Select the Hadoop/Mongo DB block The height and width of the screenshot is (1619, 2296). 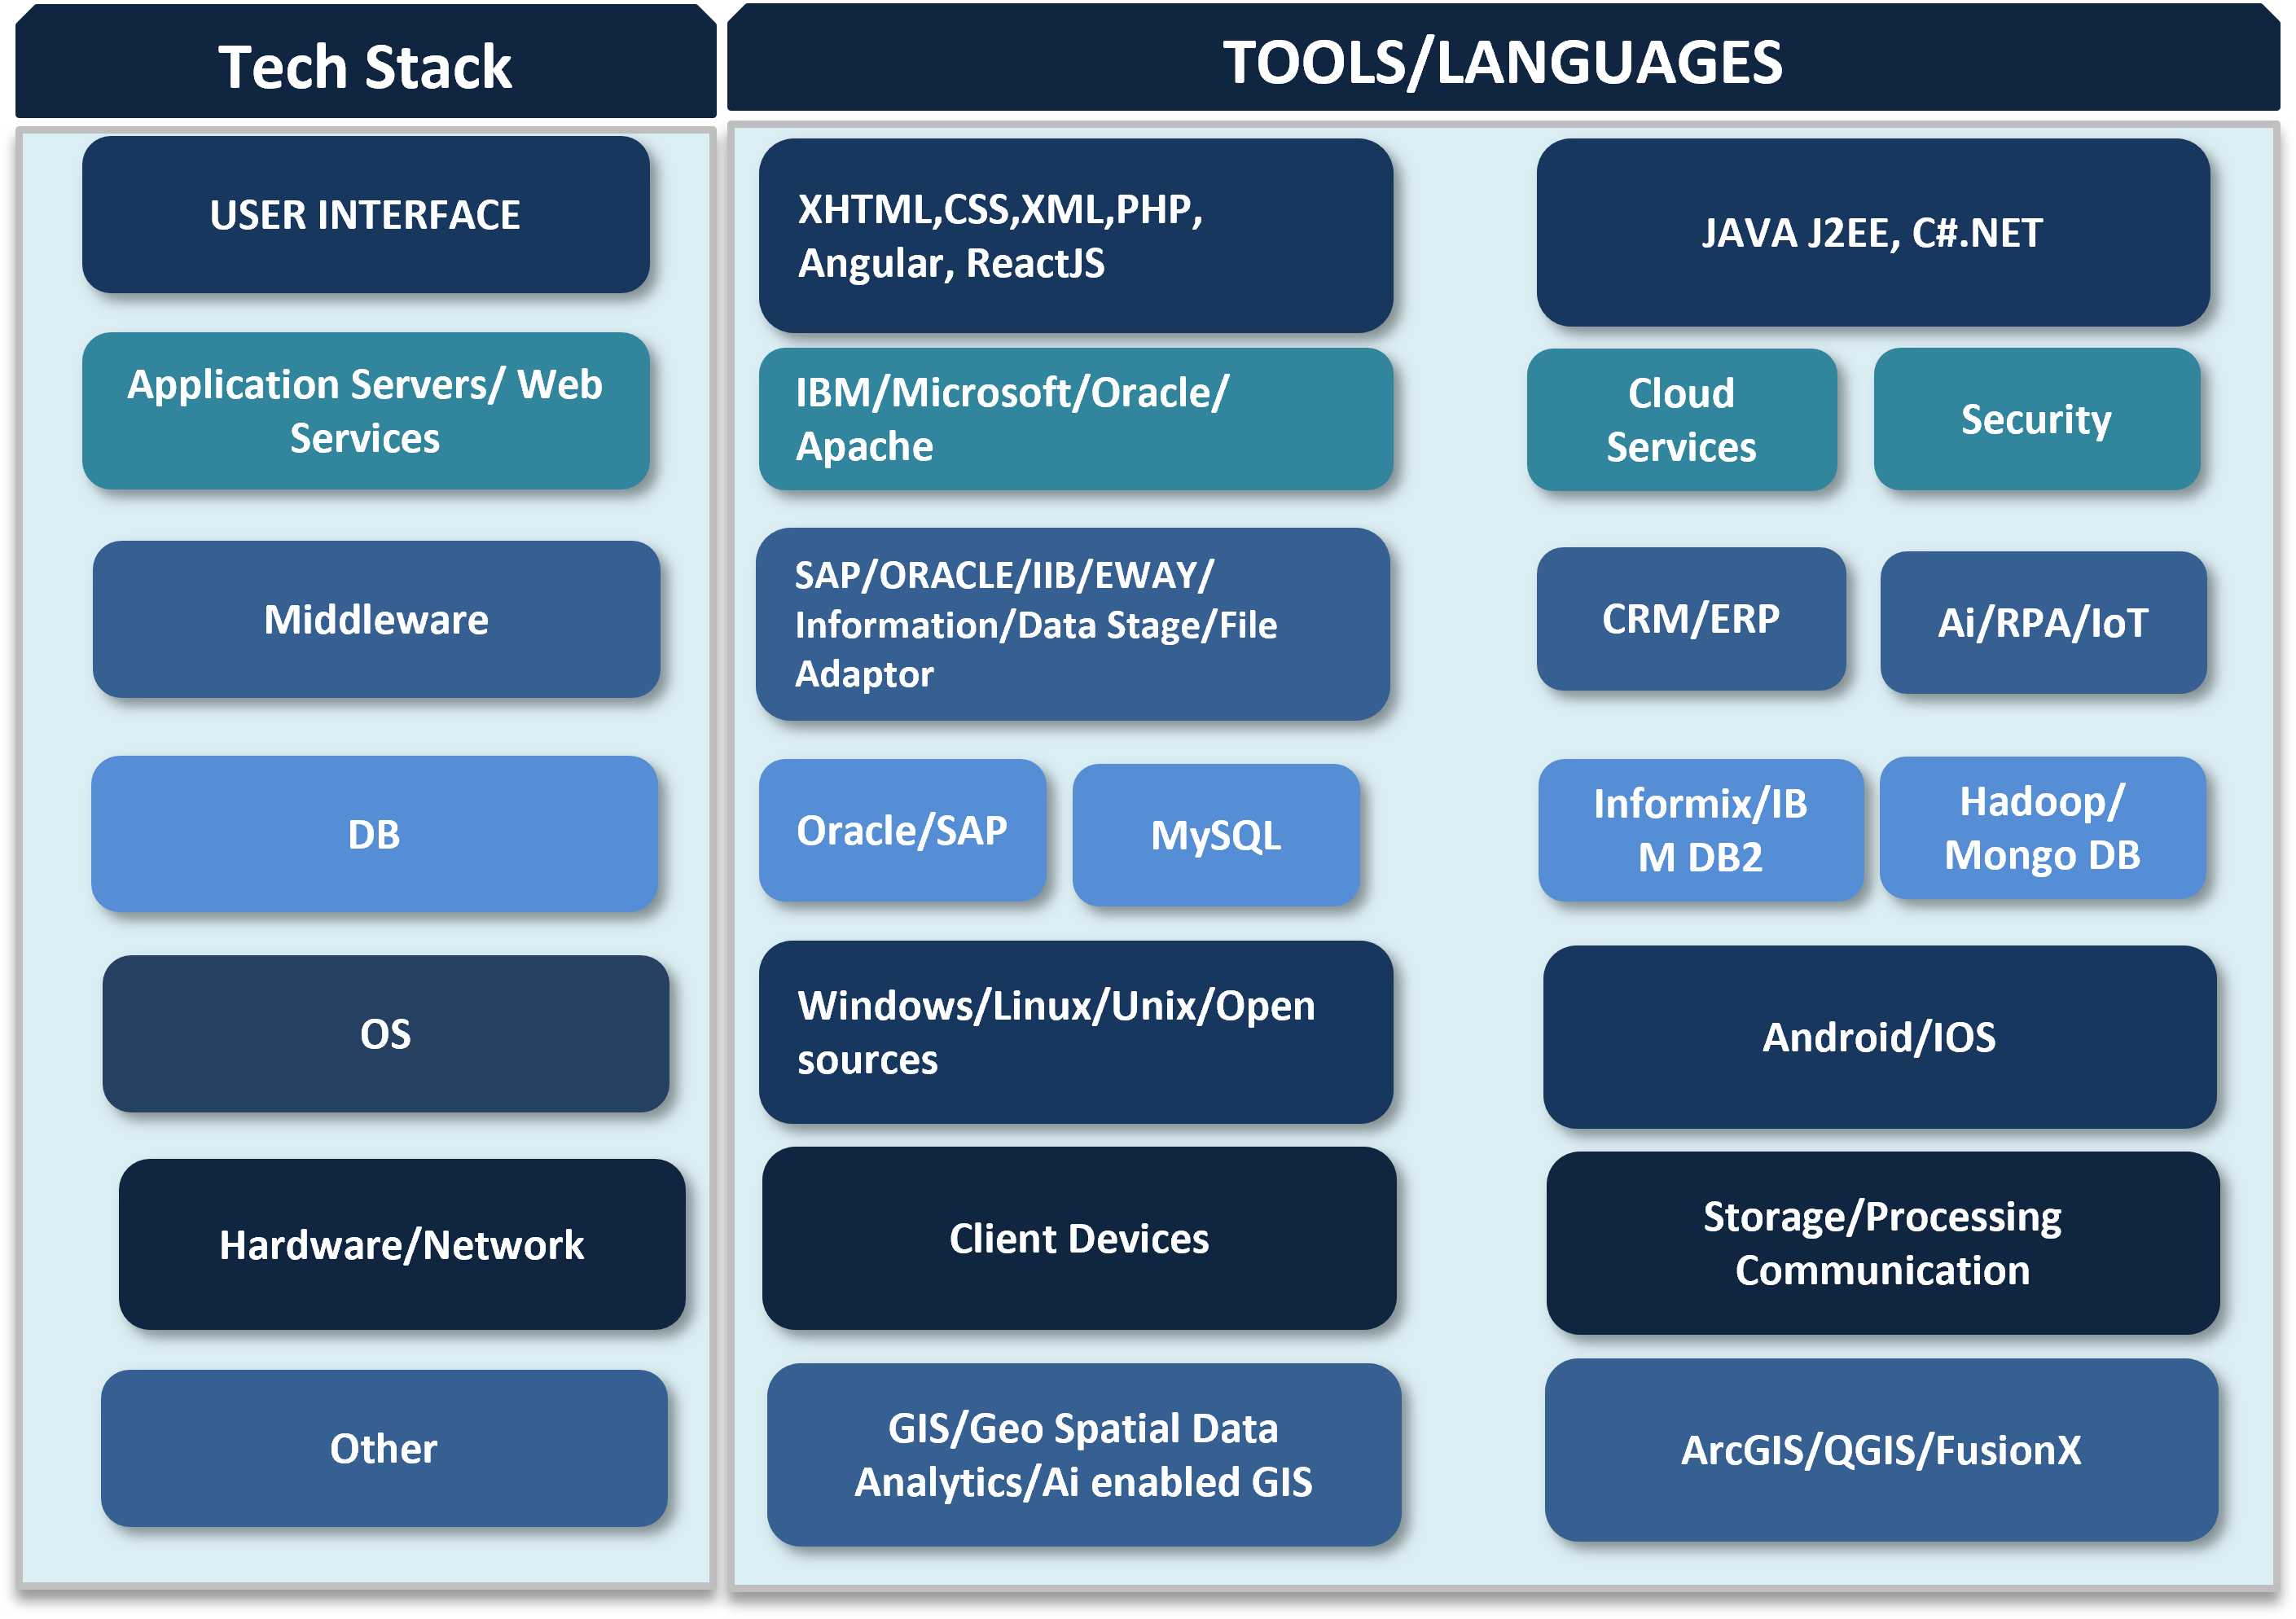tap(2041, 828)
